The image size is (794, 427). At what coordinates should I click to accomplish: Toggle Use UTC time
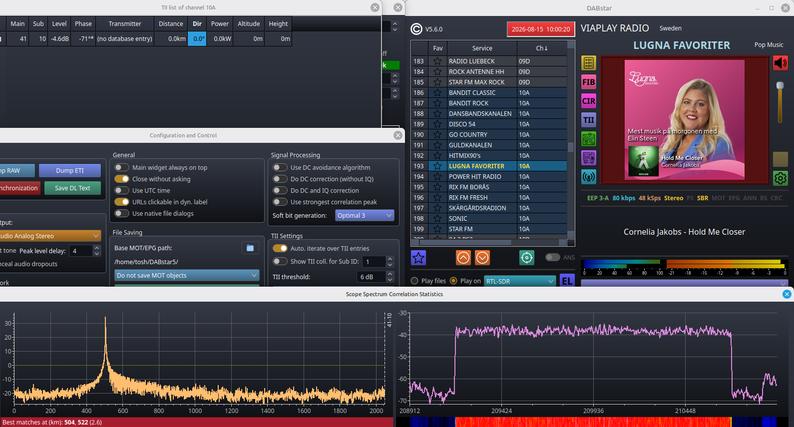121,190
